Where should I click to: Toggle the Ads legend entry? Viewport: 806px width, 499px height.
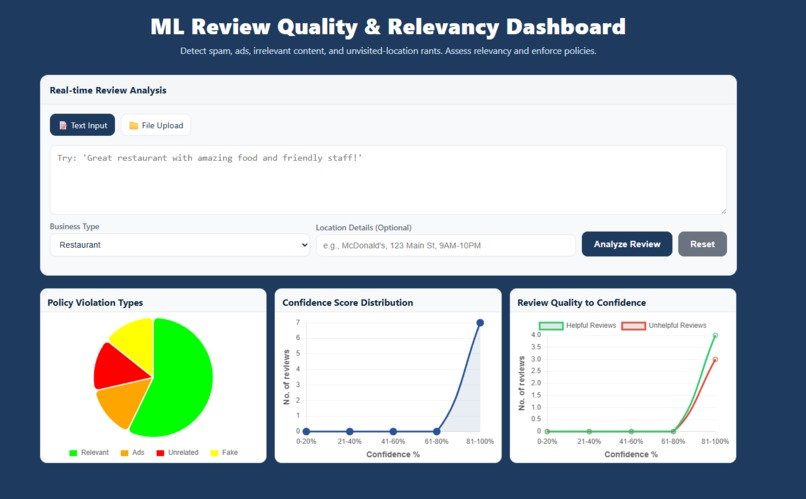pyautogui.click(x=132, y=453)
